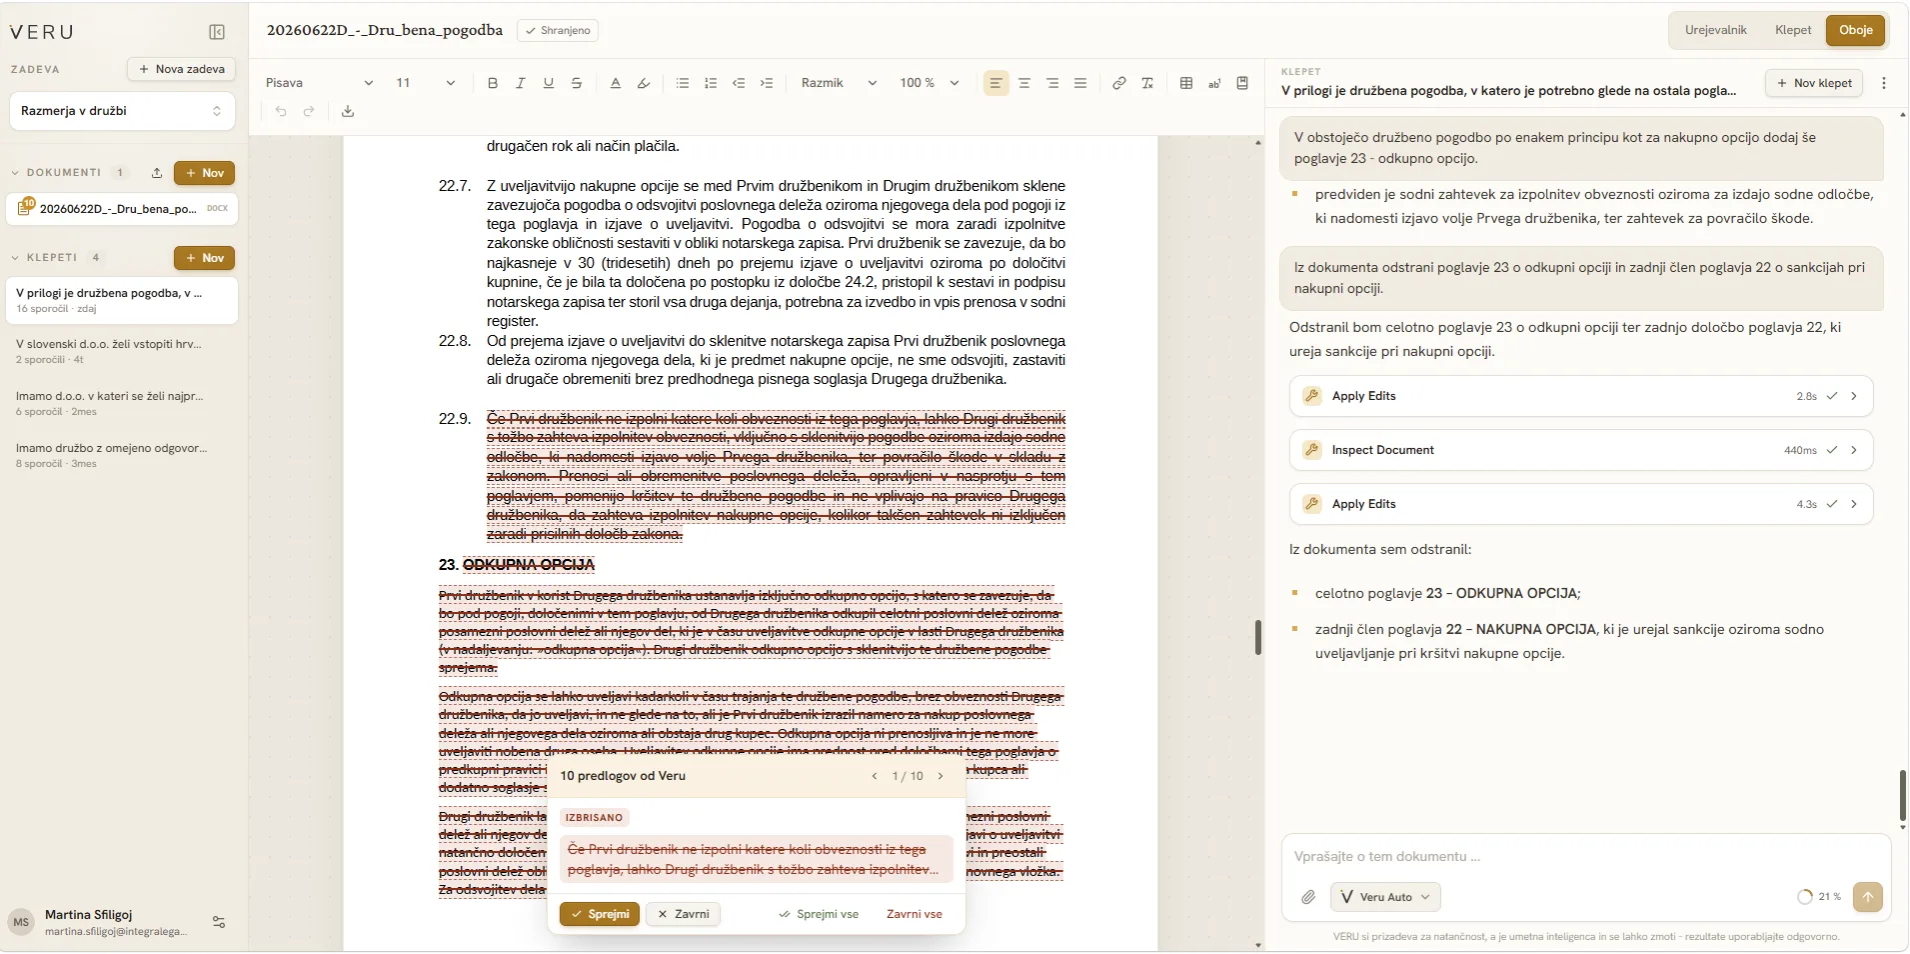Image resolution: width=1910 pixels, height=954 pixels.
Task: Click Nov klepet button
Action: coord(1814,83)
